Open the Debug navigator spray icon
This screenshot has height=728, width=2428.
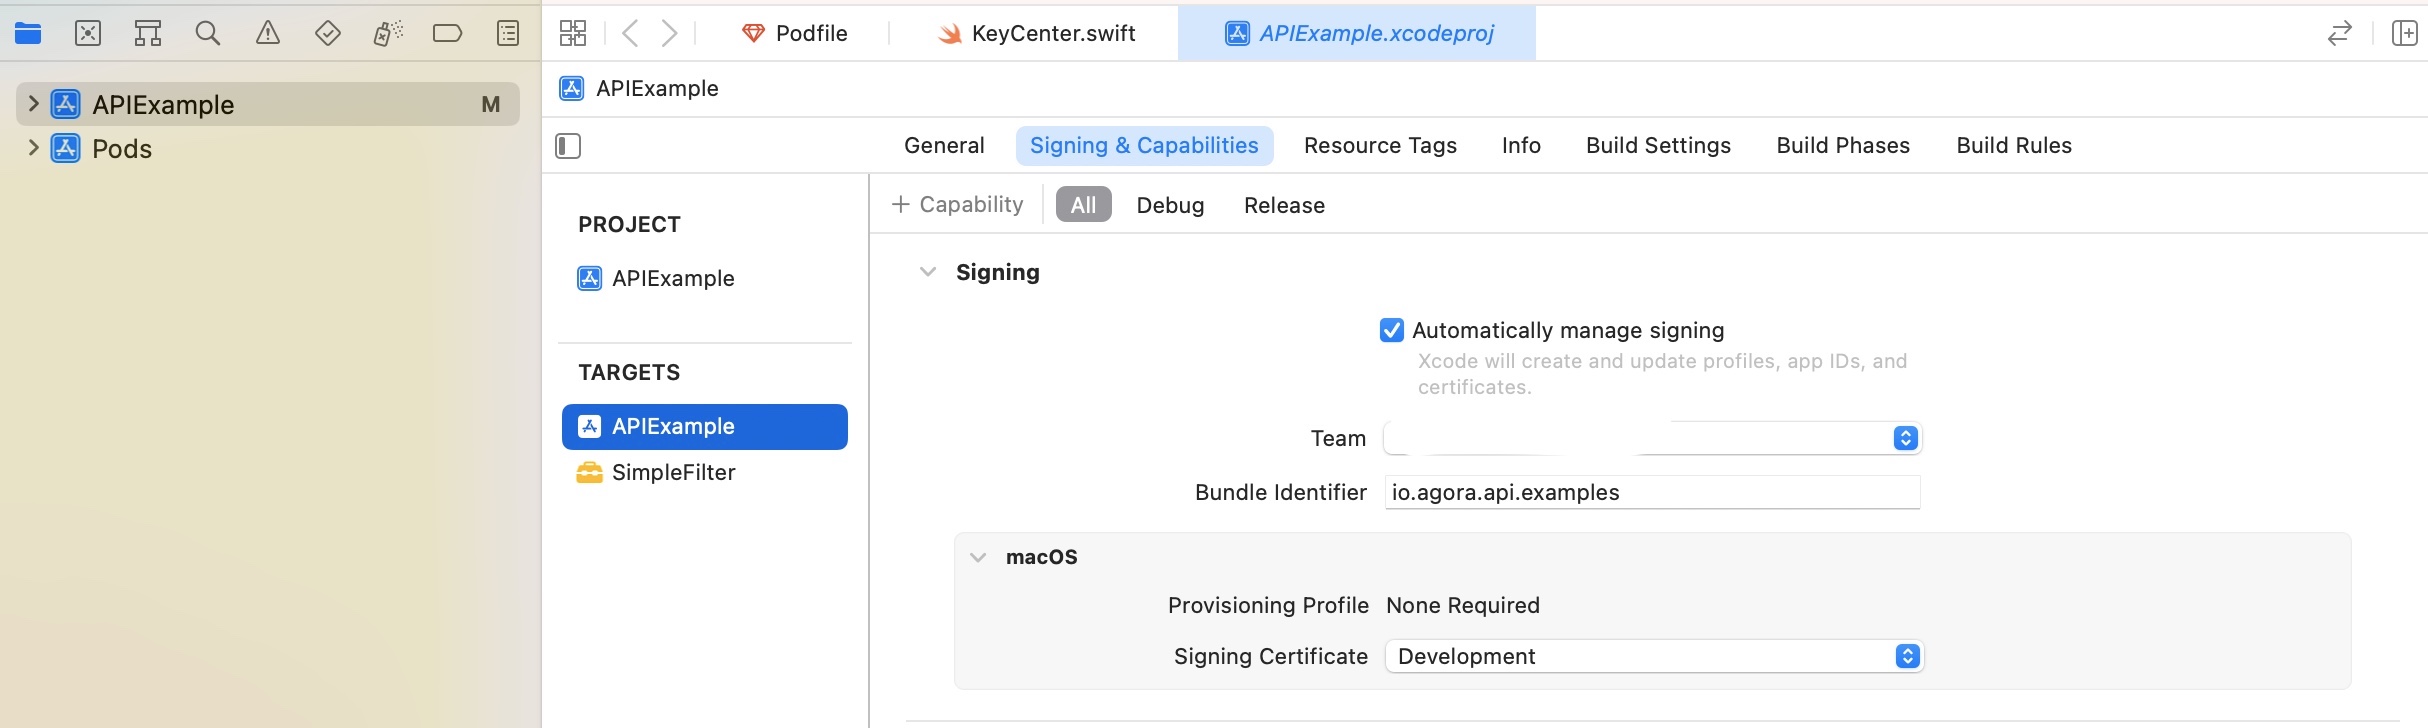tap(388, 34)
